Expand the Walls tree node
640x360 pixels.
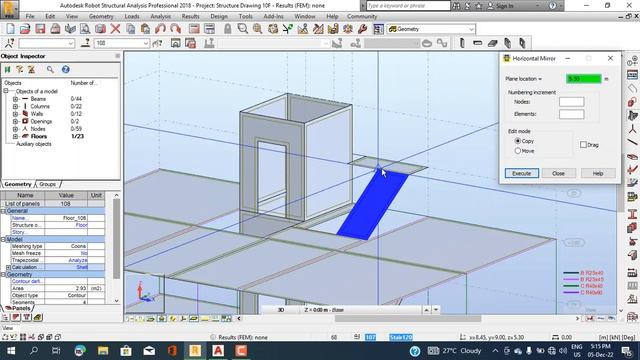coord(15,114)
